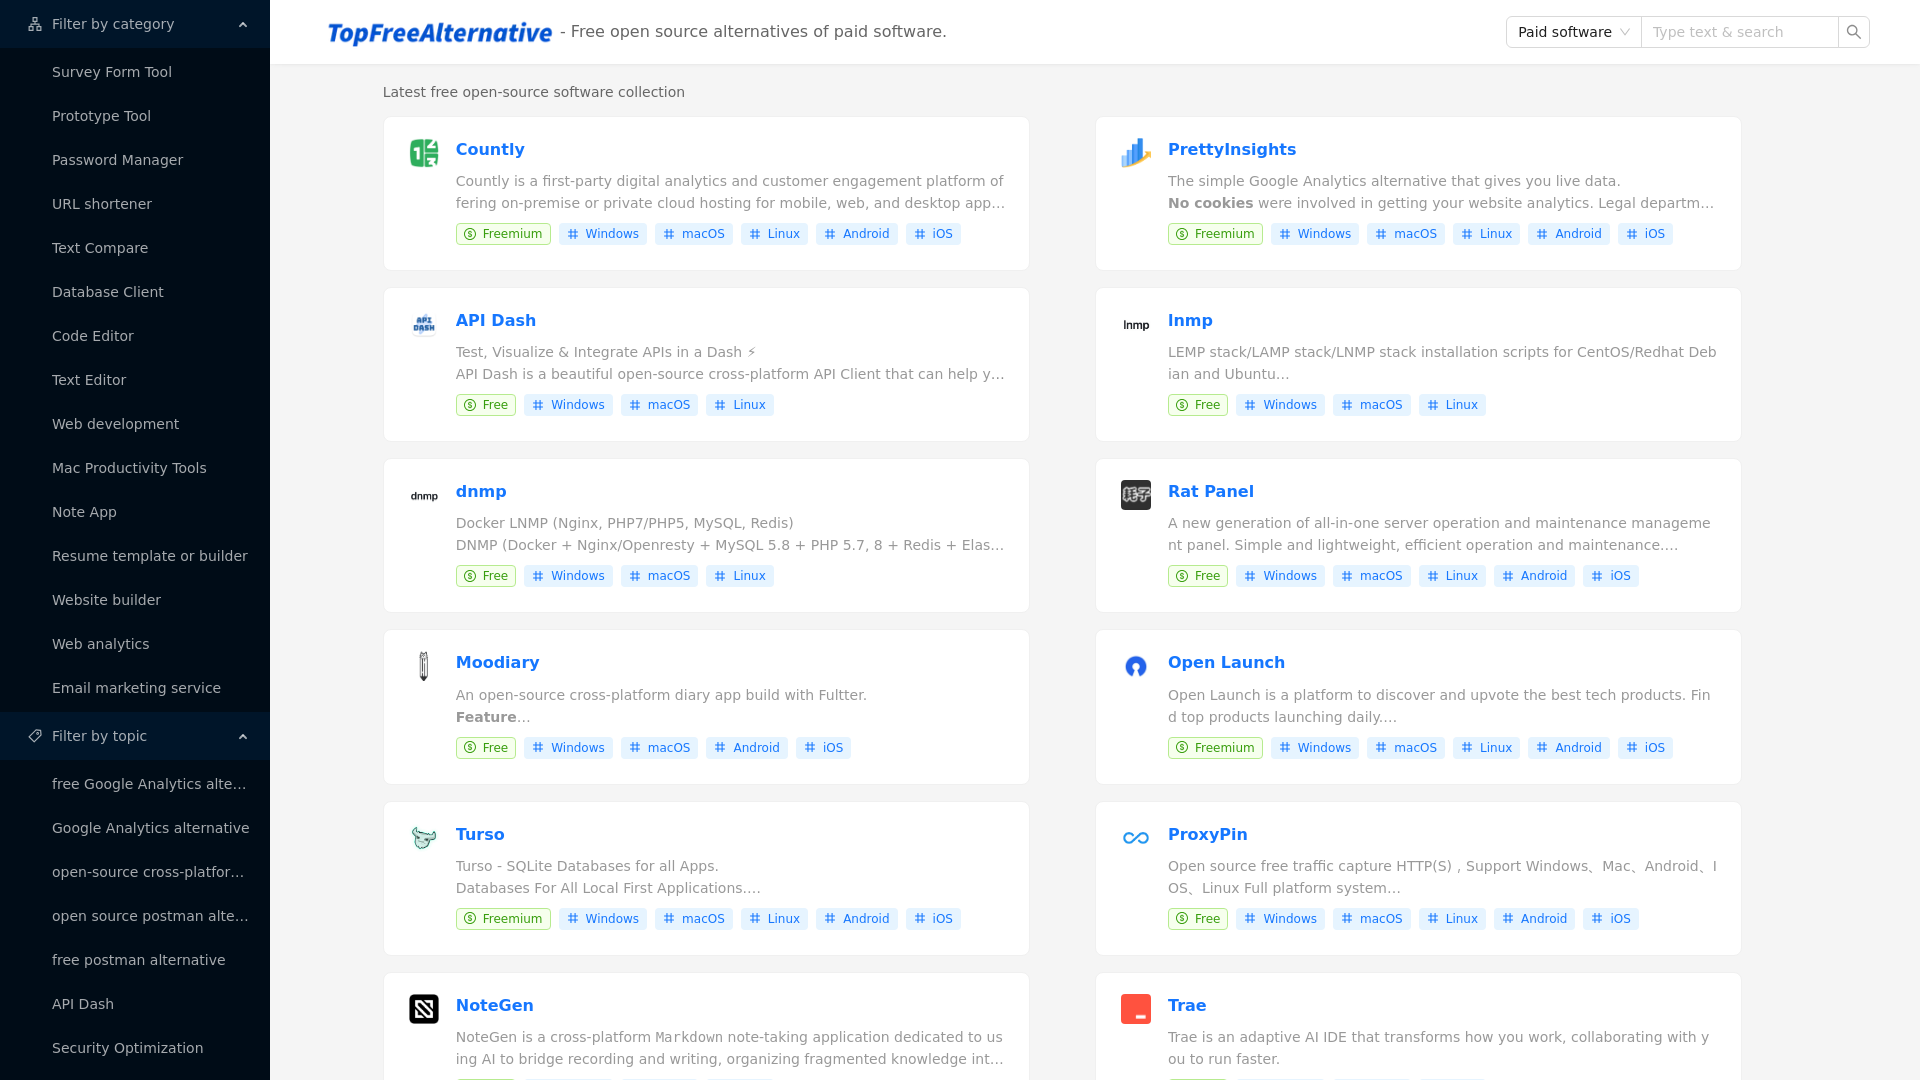Viewport: 1920px width, 1080px height.
Task: Click Countly's Freemium tag
Action: pos(503,234)
